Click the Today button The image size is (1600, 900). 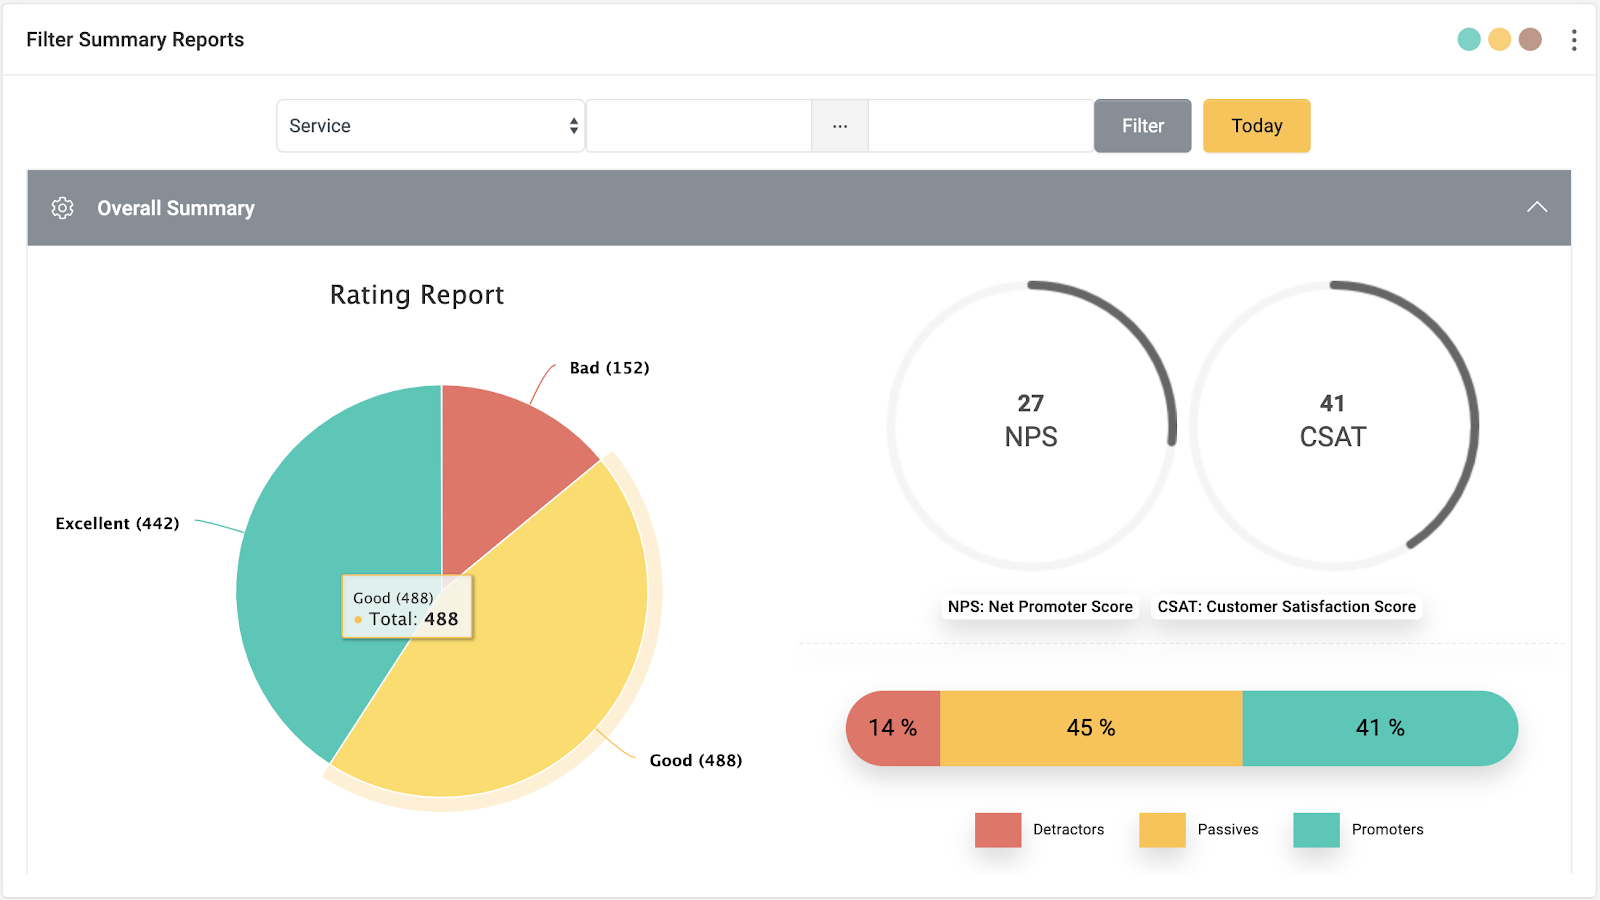(x=1256, y=126)
